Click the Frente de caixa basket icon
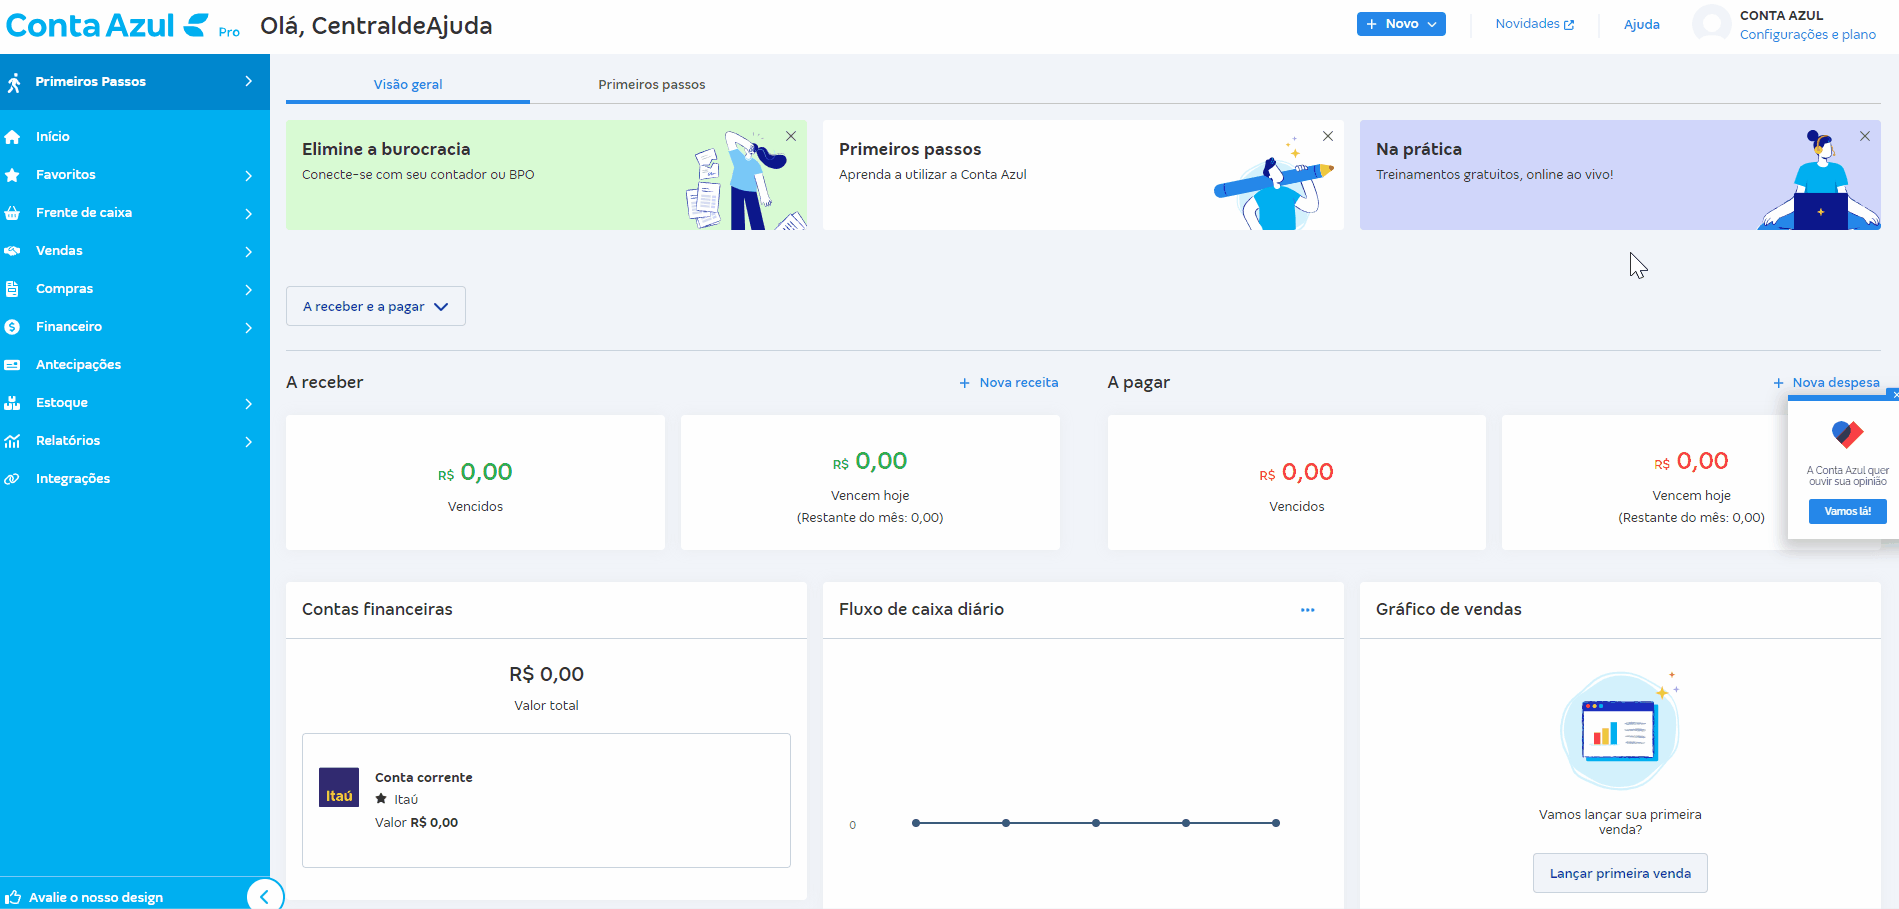The image size is (1899, 909). (12, 213)
